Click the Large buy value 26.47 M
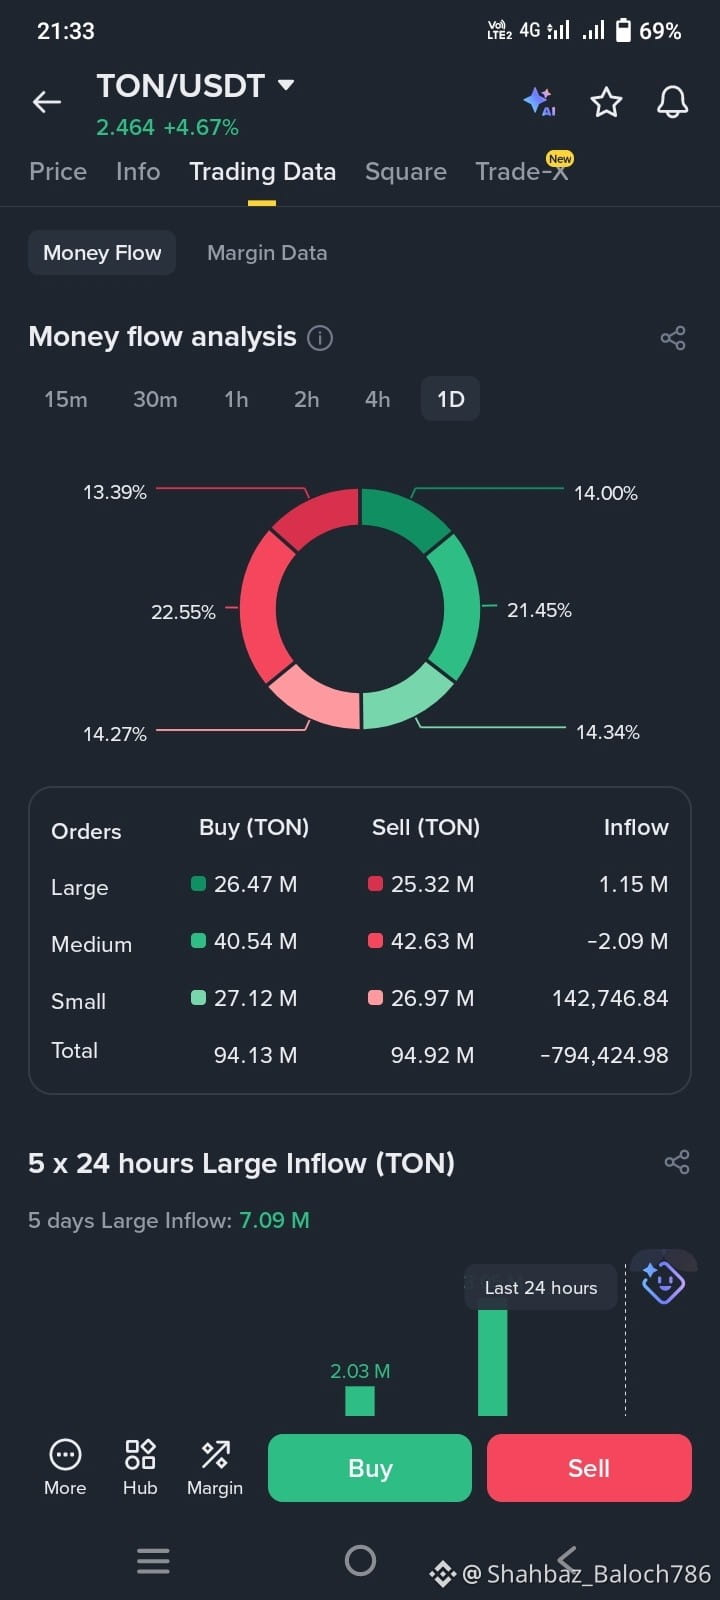The width and height of the screenshot is (720, 1600). pos(255,884)
